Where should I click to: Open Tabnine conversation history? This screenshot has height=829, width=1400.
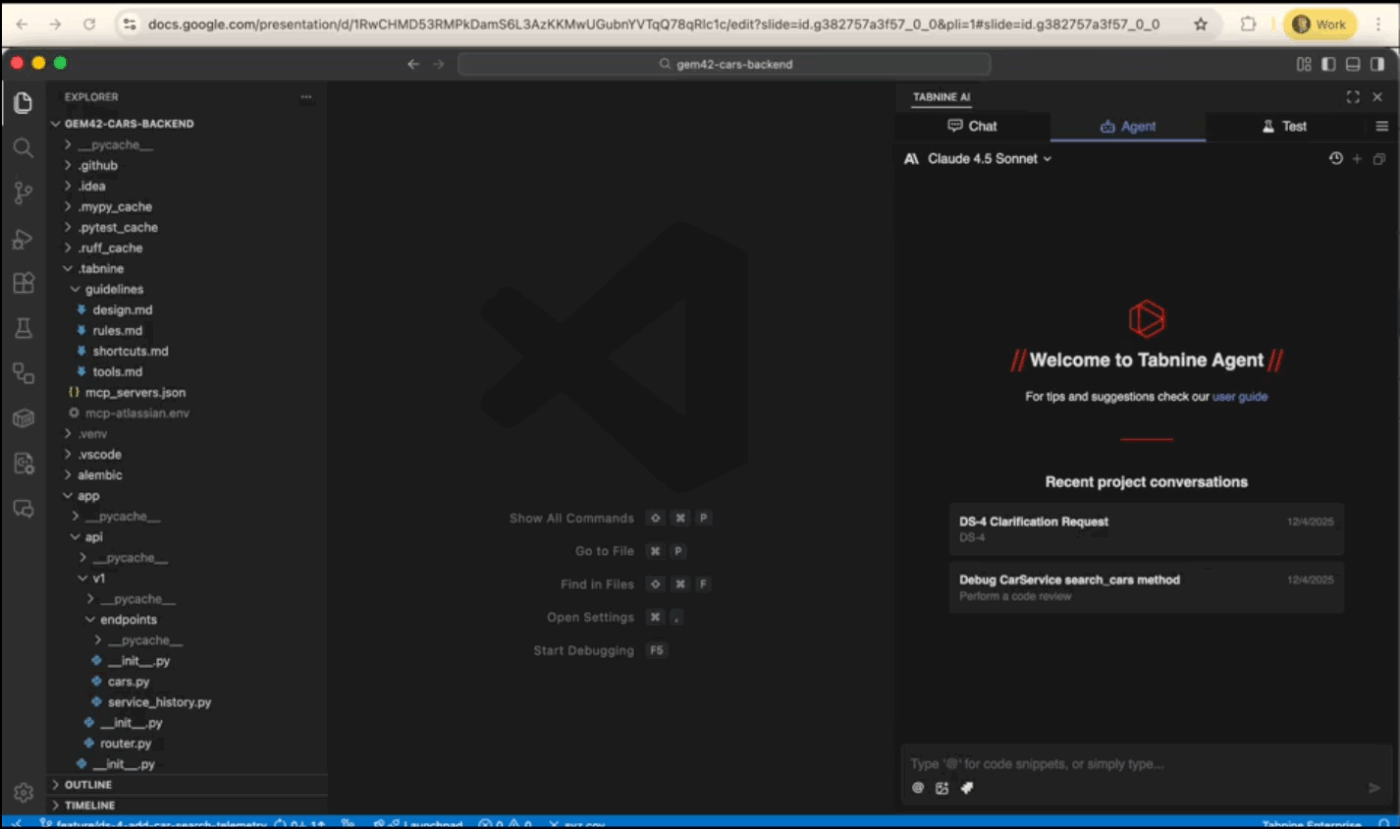point(1335,158)
